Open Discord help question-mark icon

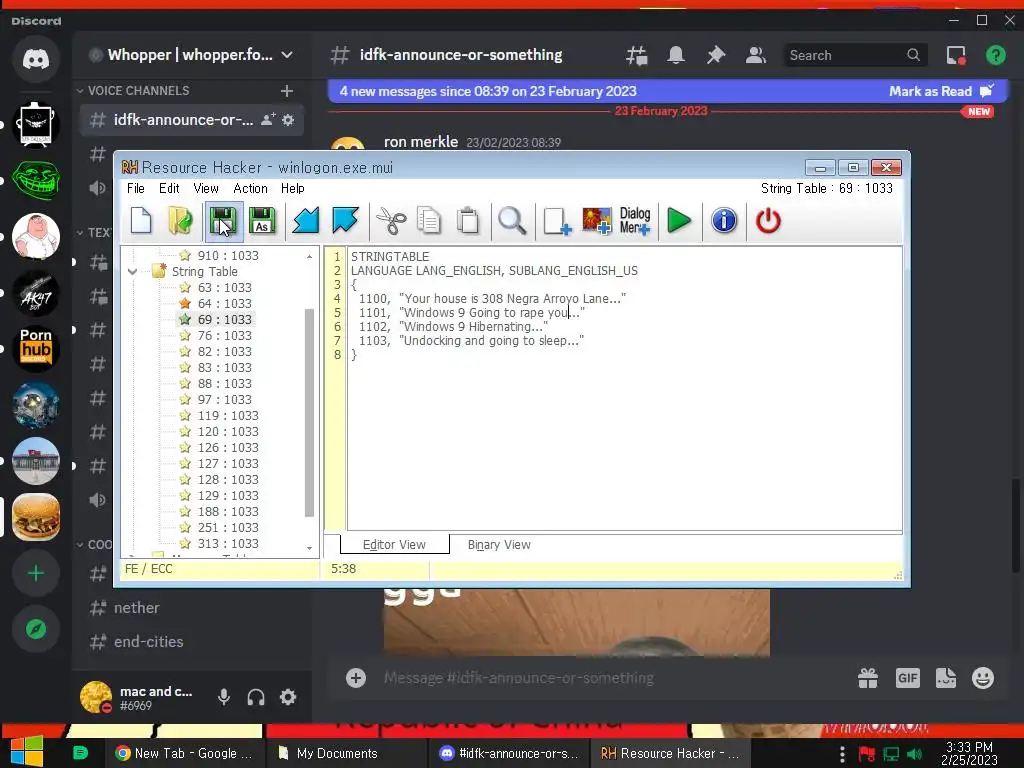coord(996,56)
